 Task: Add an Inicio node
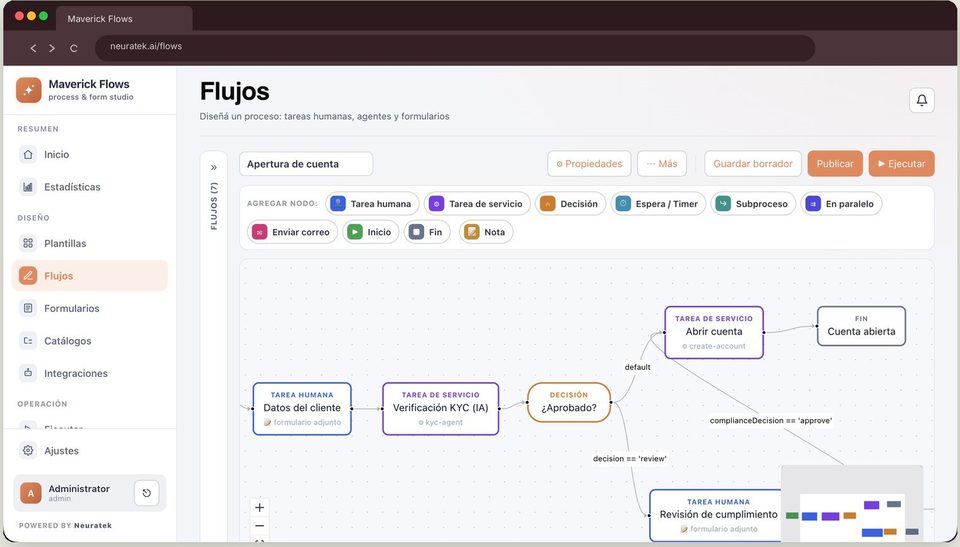pos(370,232)
